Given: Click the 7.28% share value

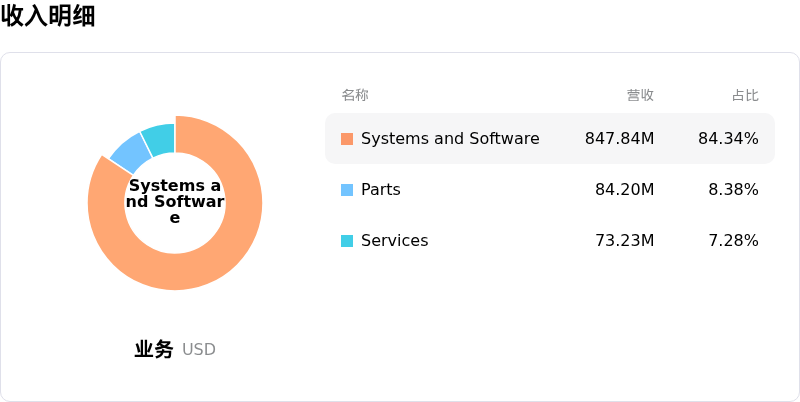Looking at the screenshot, I should click(x=733, y=241).
